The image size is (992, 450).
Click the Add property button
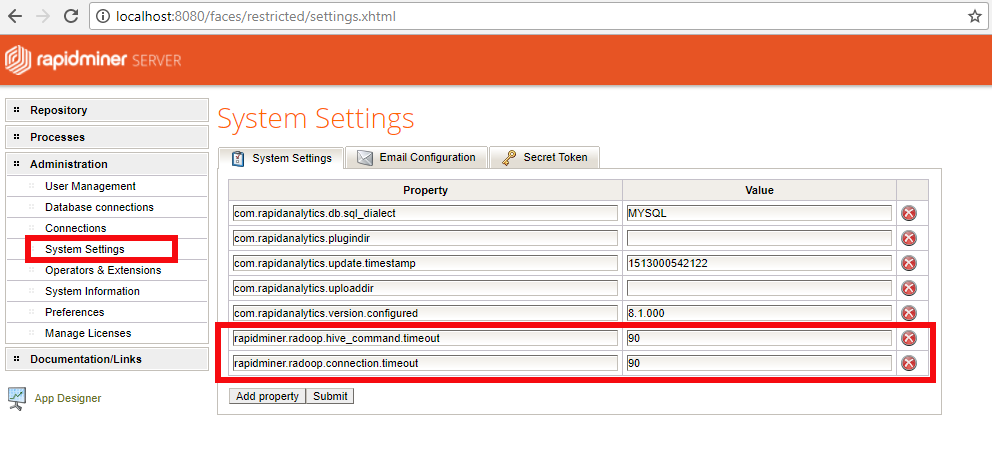[267, 396]
